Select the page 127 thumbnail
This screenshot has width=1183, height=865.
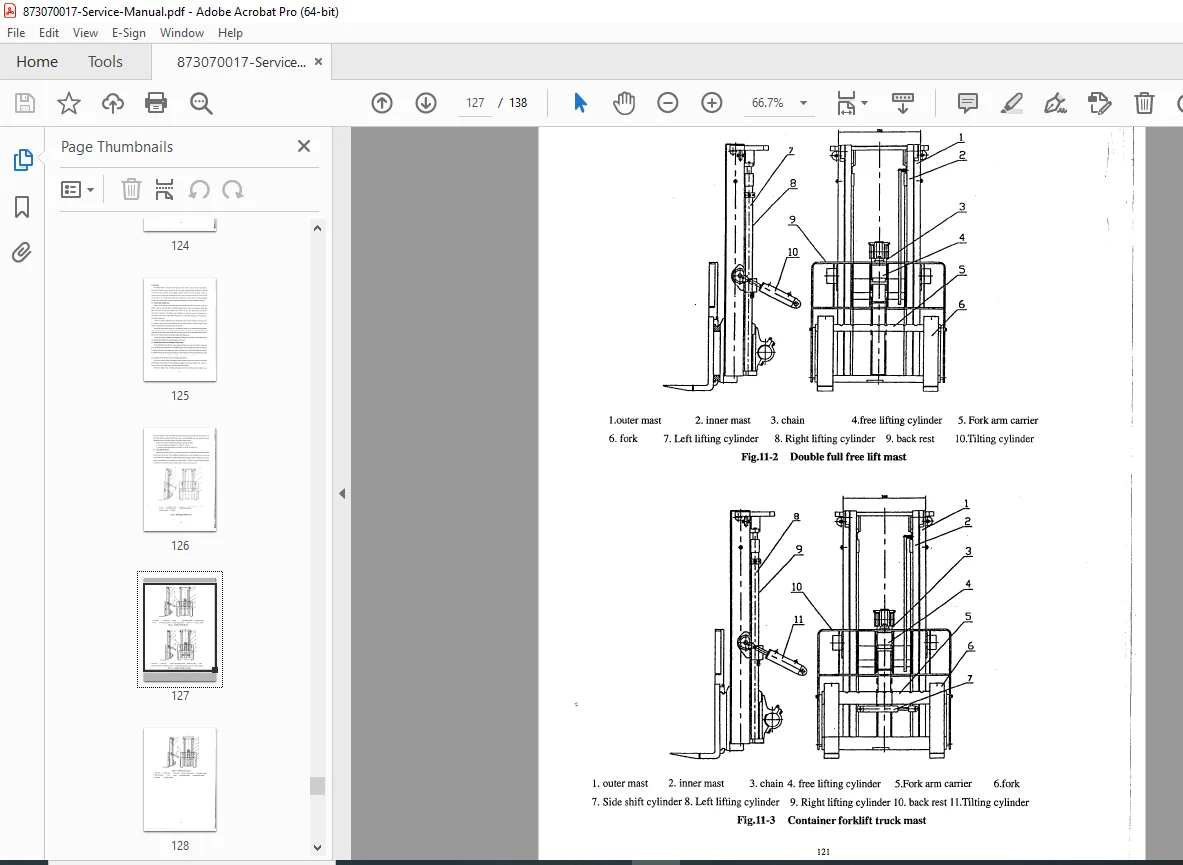(180, 628)
